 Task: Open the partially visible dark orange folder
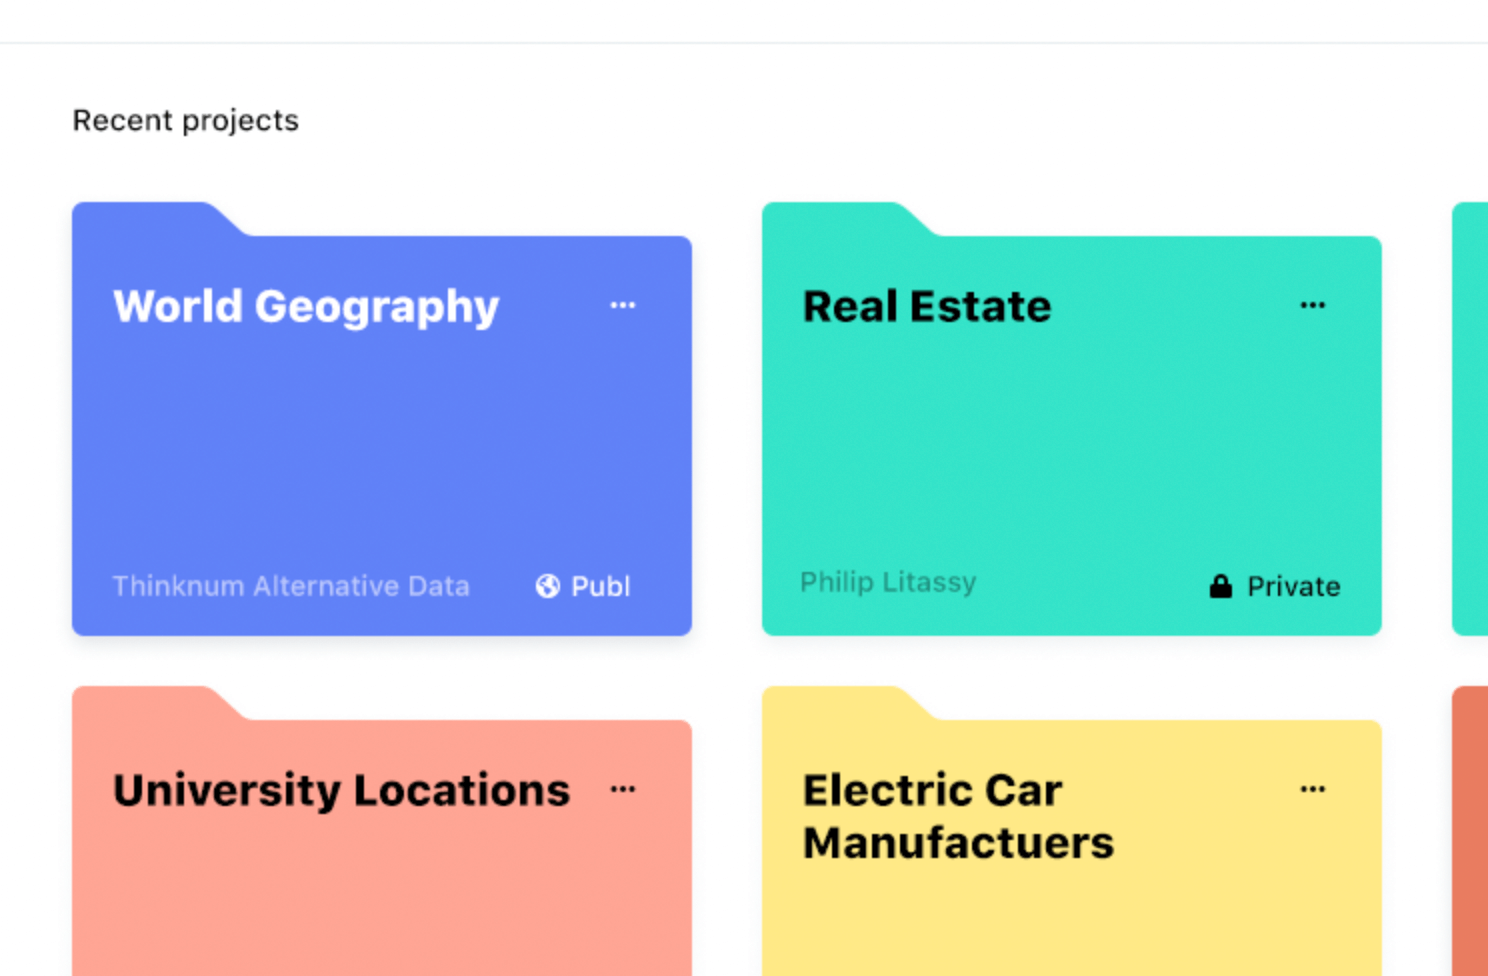[x=1470, y=830]
